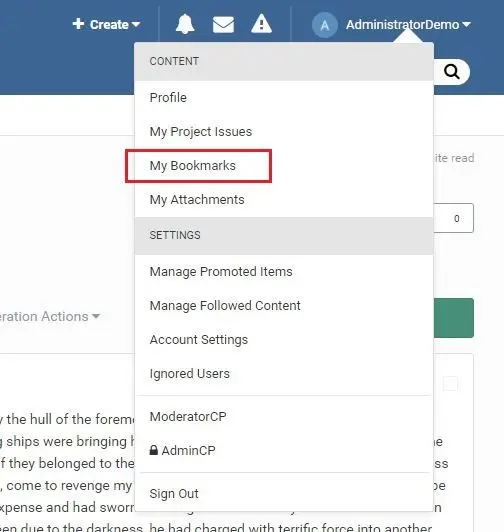Open Account Settings
This screenshot has height=532, width=504.
199,340
